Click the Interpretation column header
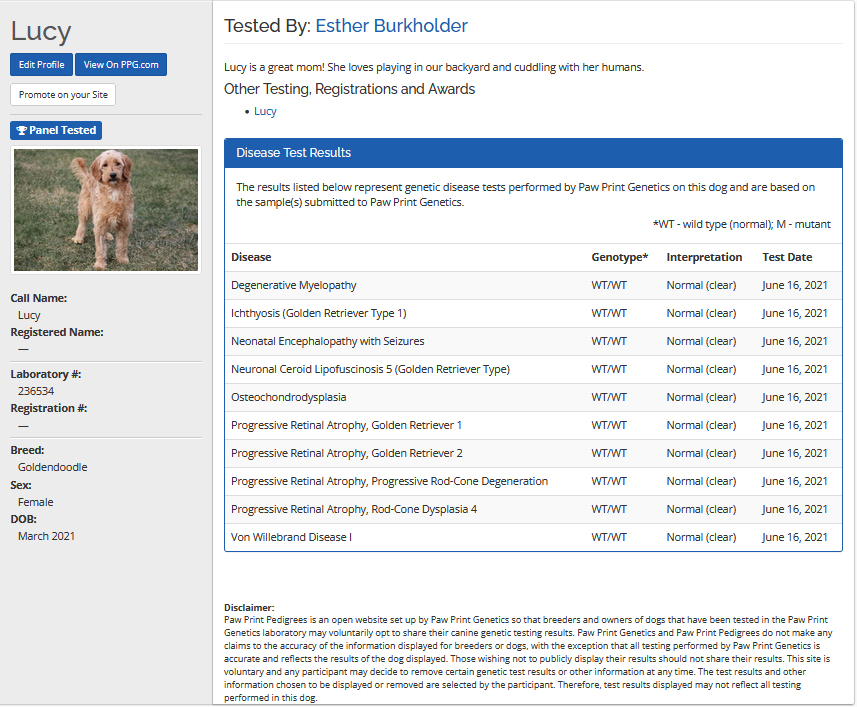 (704, 257)
